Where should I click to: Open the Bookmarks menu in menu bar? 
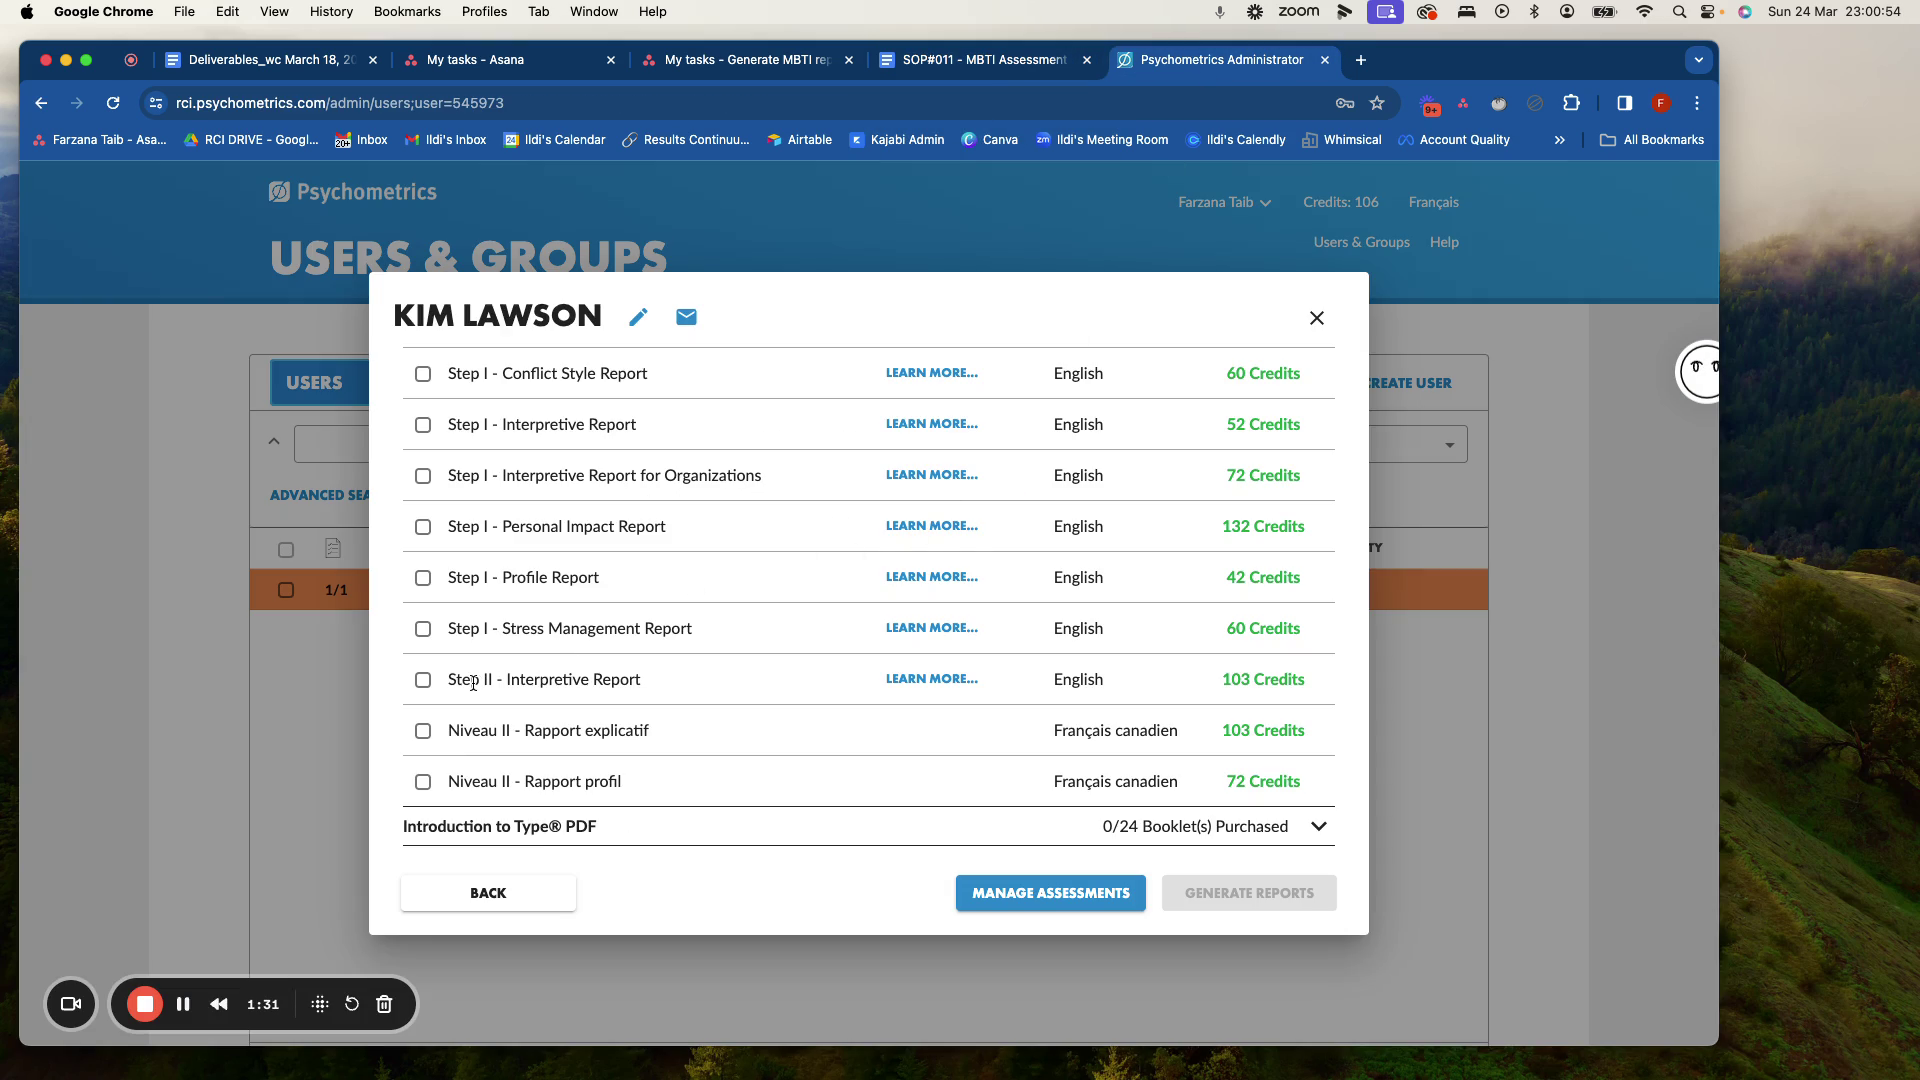(406, 12)
